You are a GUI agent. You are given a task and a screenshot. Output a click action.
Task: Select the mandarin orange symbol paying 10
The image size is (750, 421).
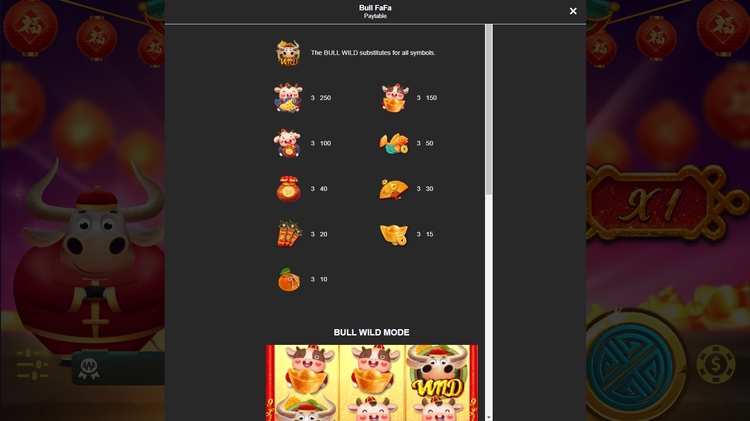(x=289, y=279)
